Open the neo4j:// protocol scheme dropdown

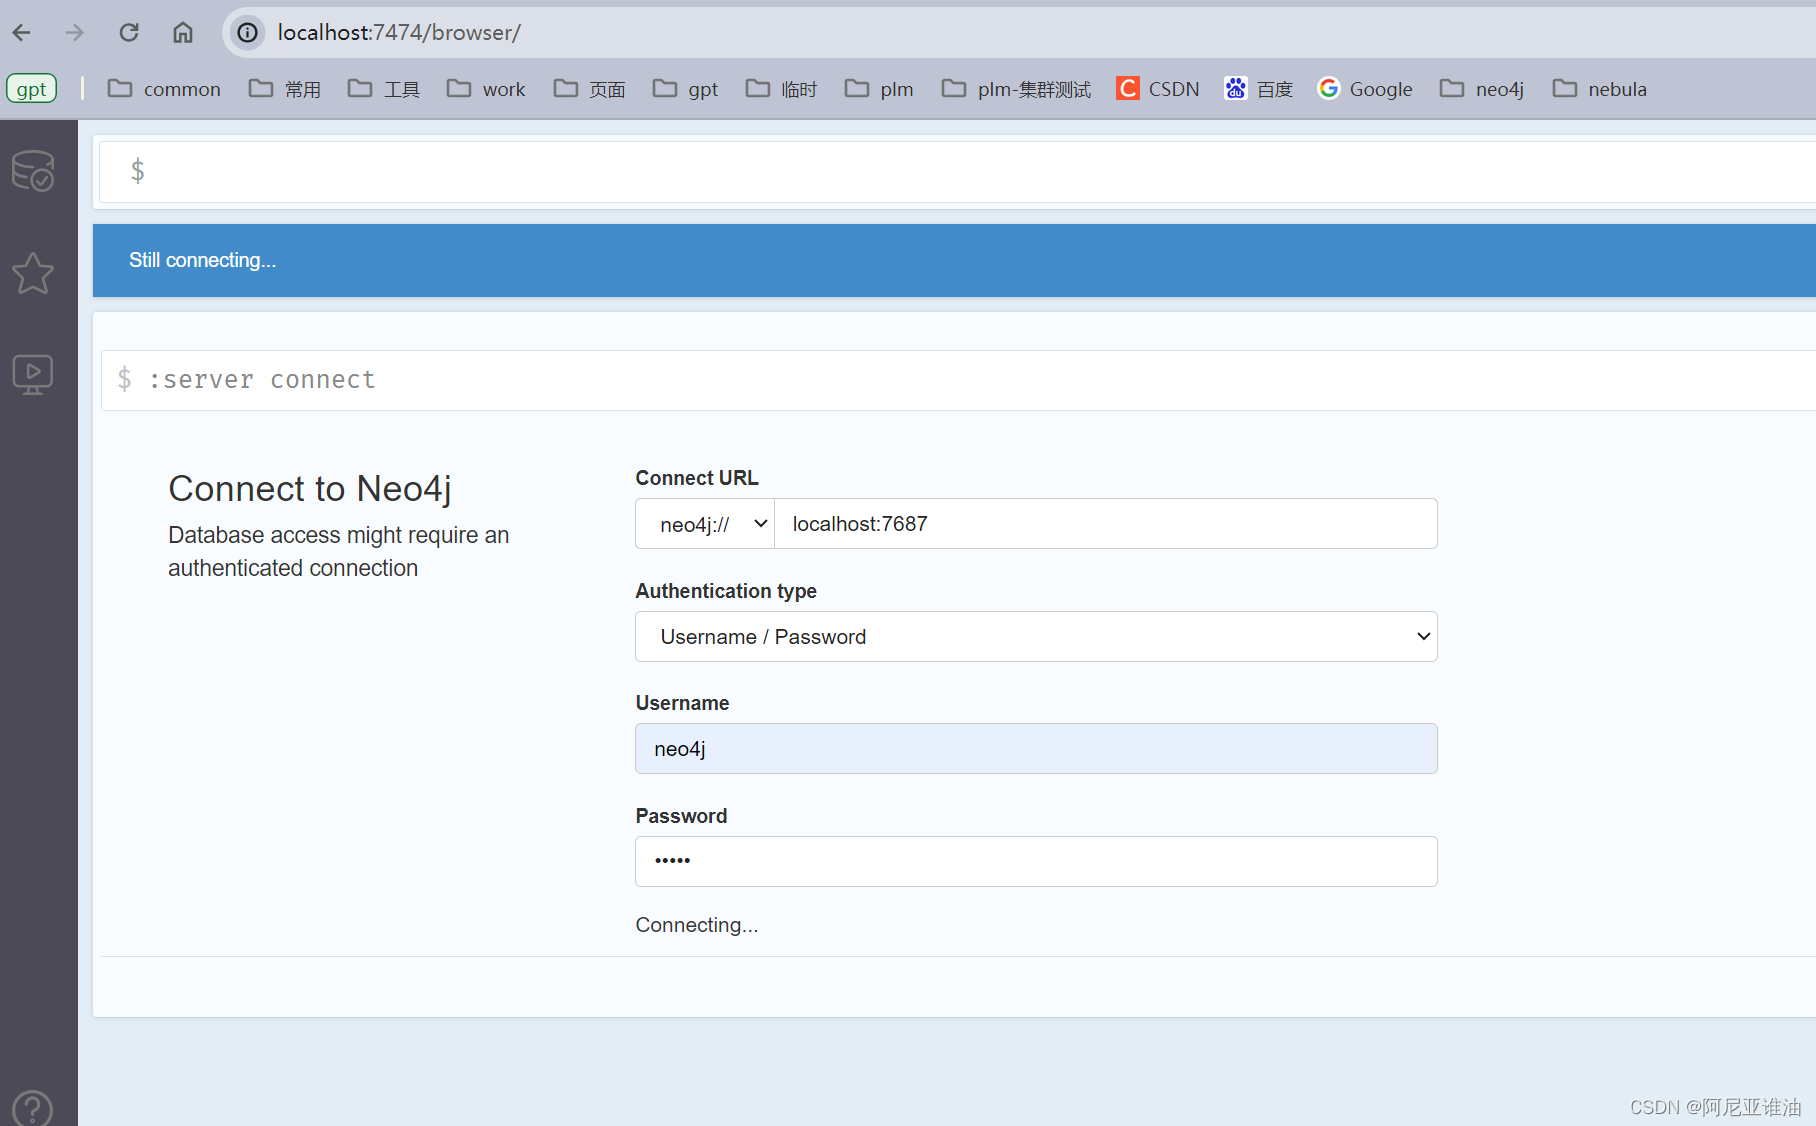pyautogui.click(x=705, y=524)
